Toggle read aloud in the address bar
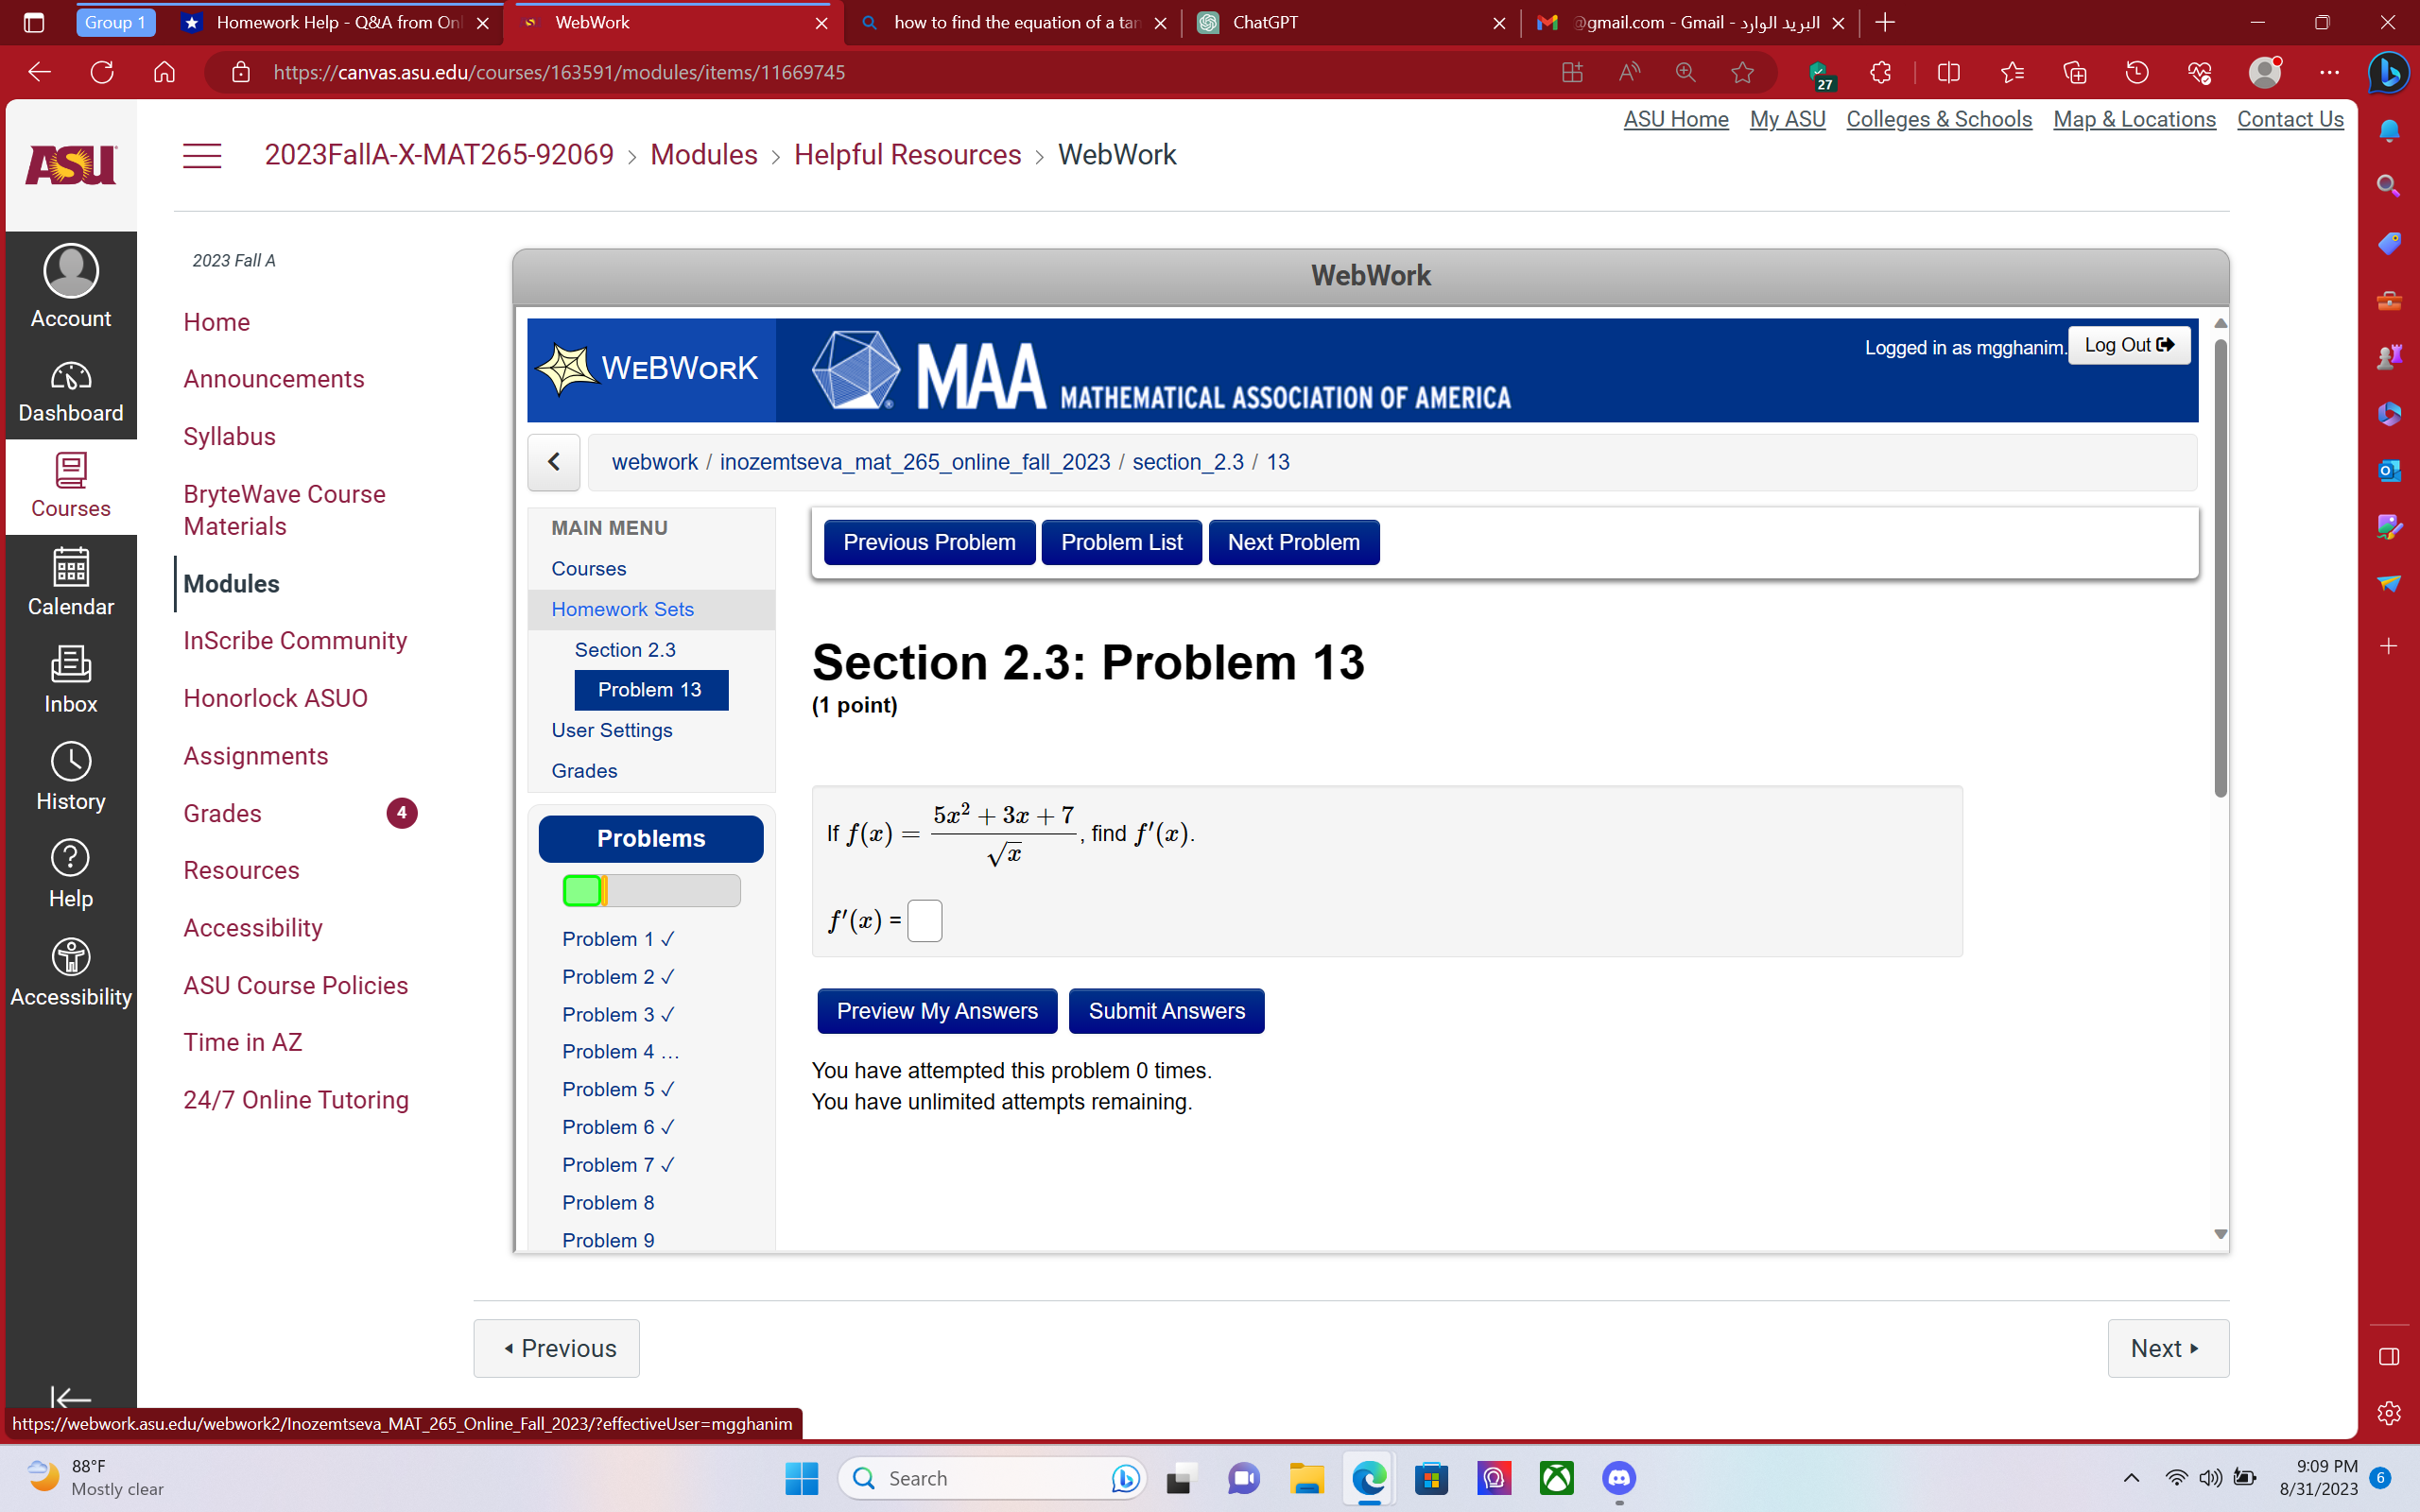Image resolution: width=2420 pixels, height=1512 pixels. (x=1628, y=71)
